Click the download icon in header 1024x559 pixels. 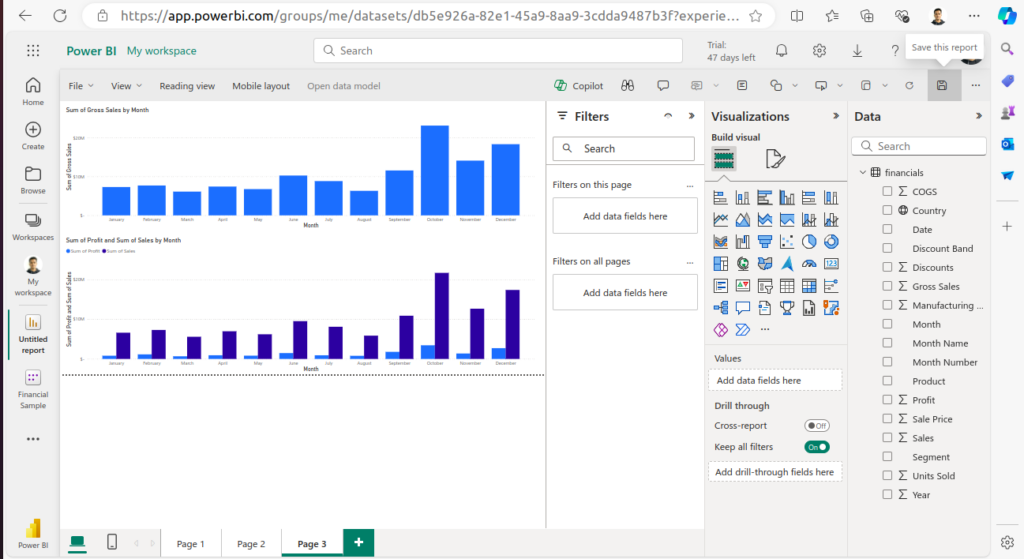857,51
